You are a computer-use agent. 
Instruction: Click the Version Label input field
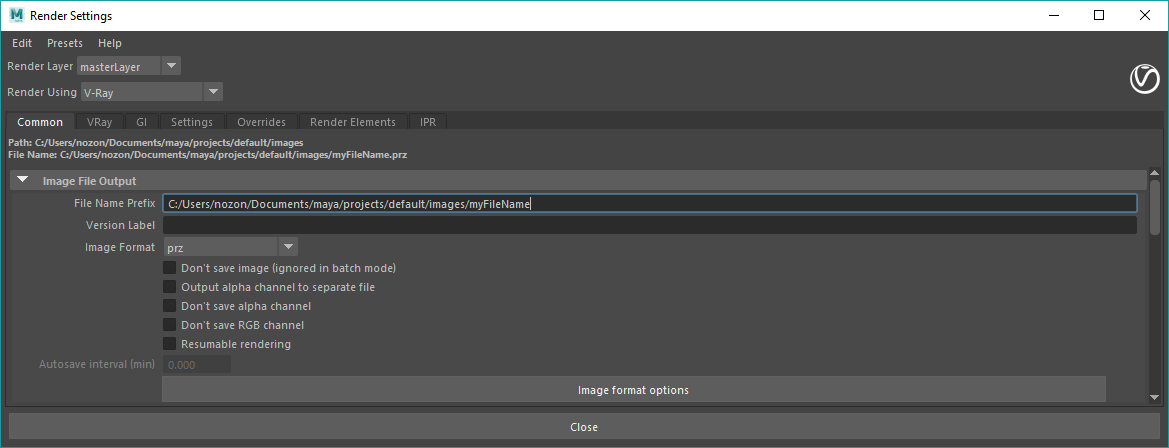tap(649, 225)
